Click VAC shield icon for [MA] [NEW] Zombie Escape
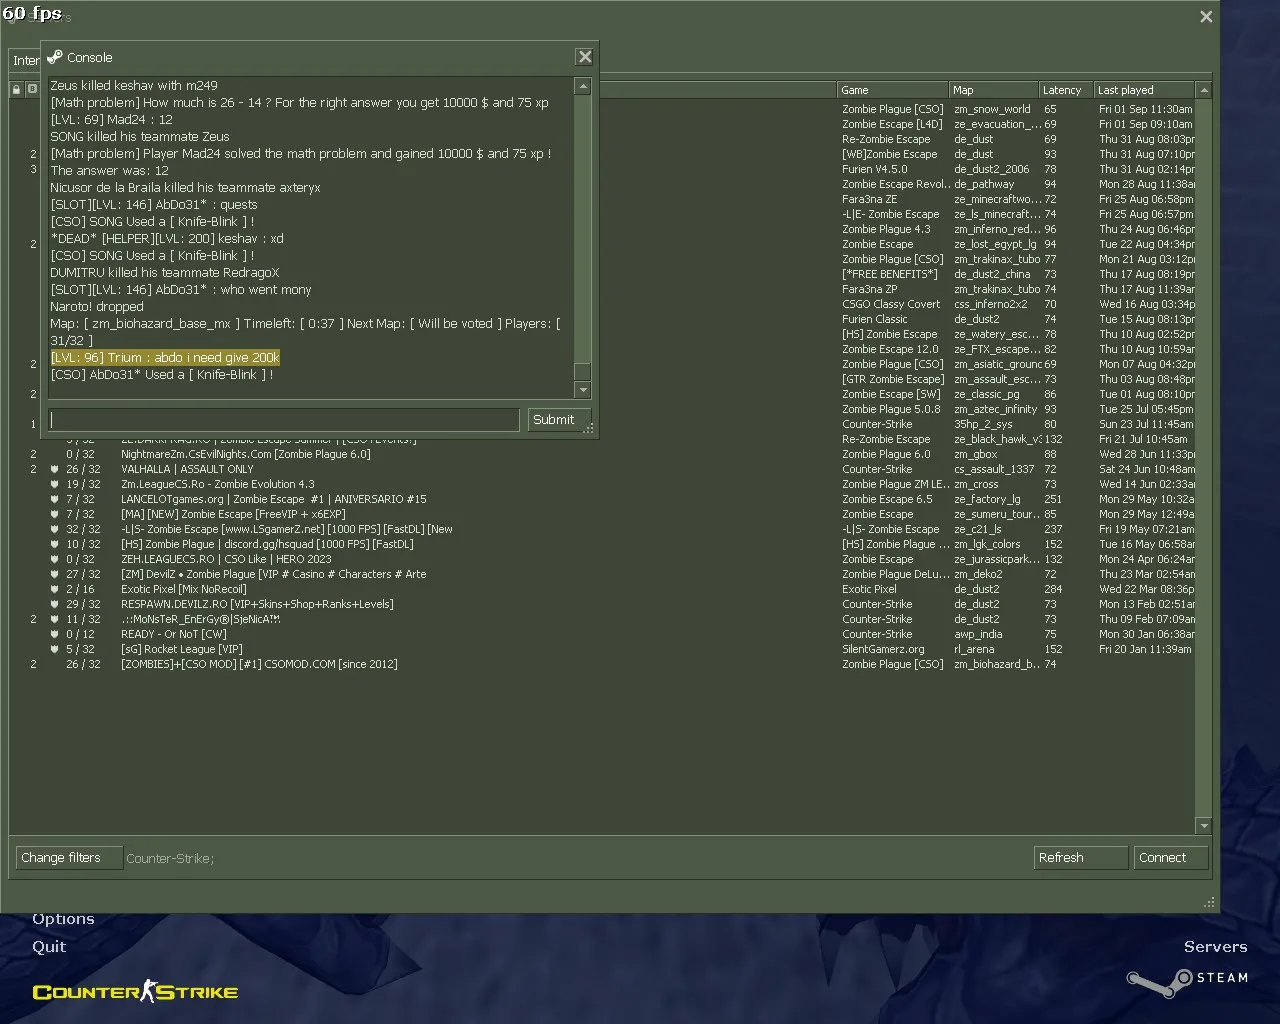1280x1024 pixels. click(55, 514)
